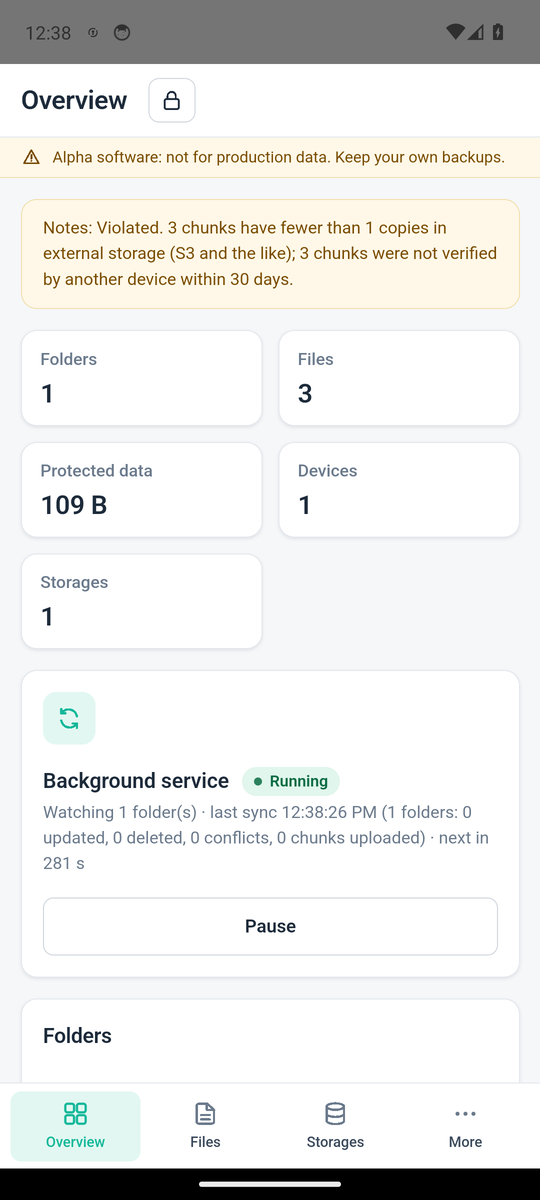
Task: Tap the round face notification icon in status bar
Action: point(122,32)
